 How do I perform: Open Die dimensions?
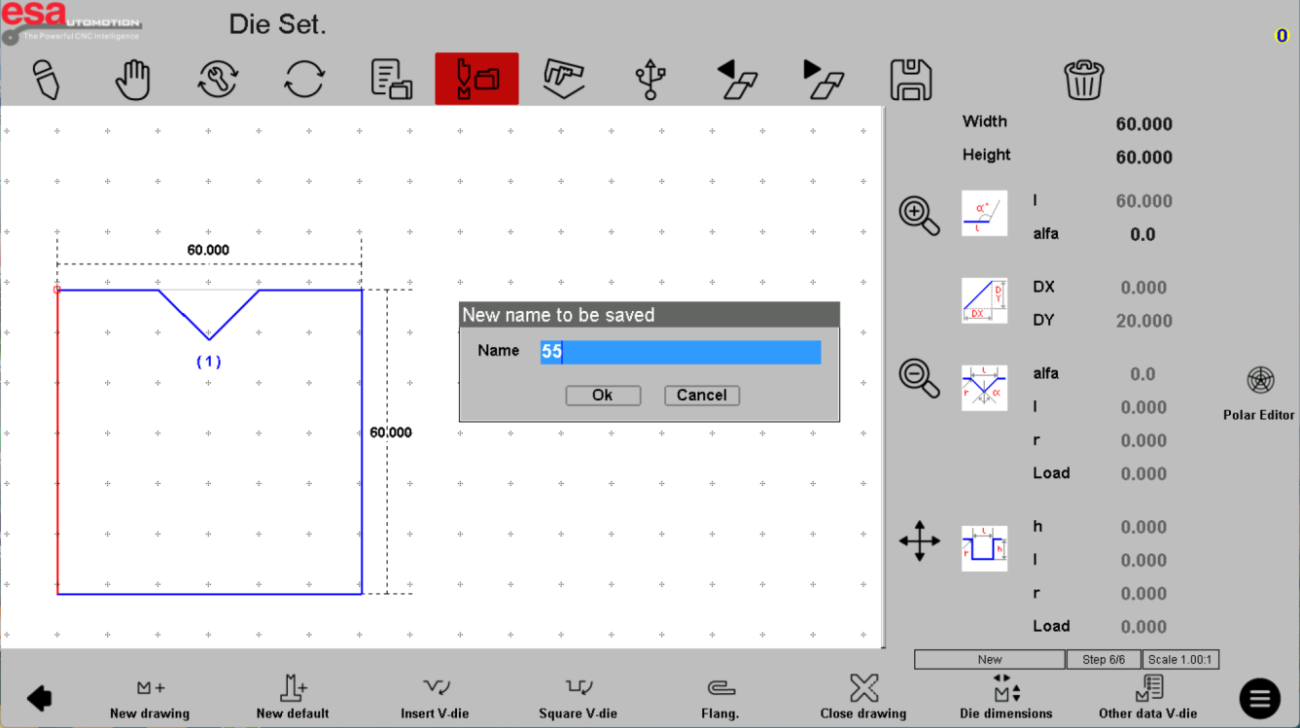click(1005, 697)
